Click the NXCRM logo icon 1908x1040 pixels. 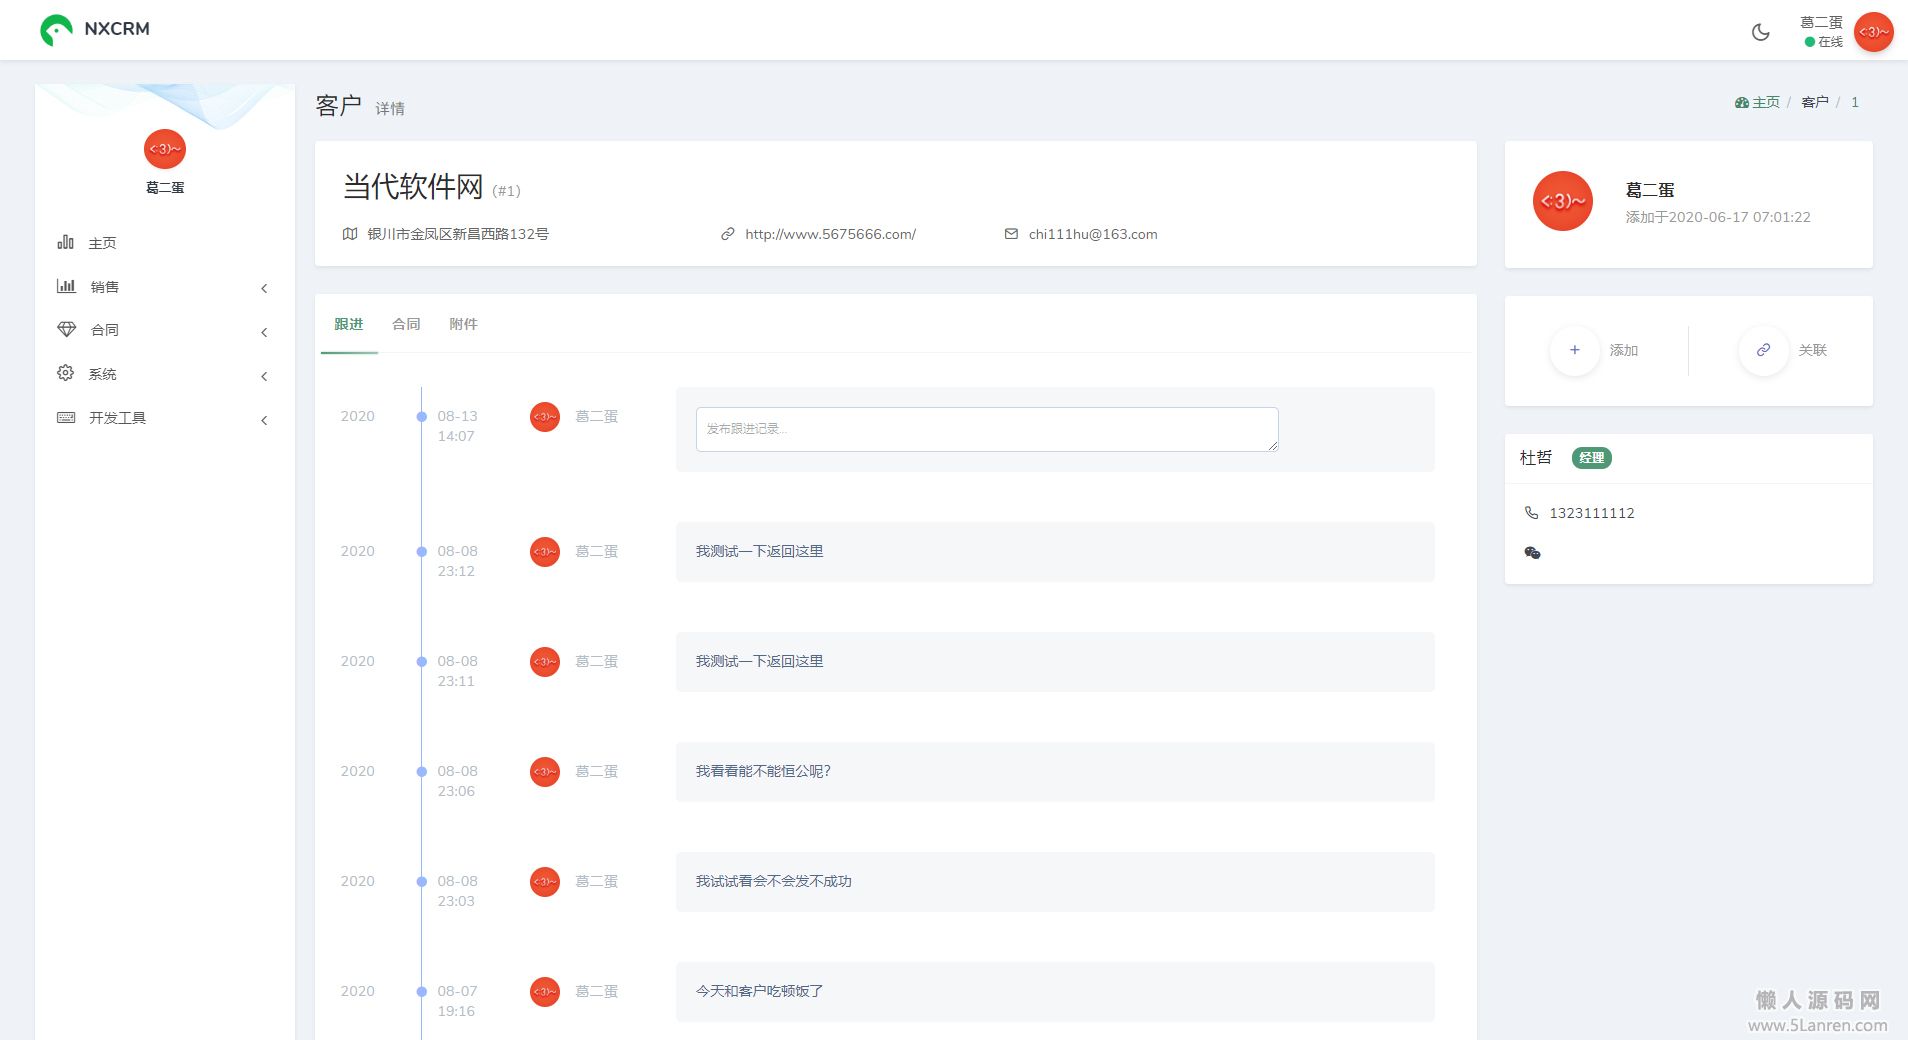[56, 30]
